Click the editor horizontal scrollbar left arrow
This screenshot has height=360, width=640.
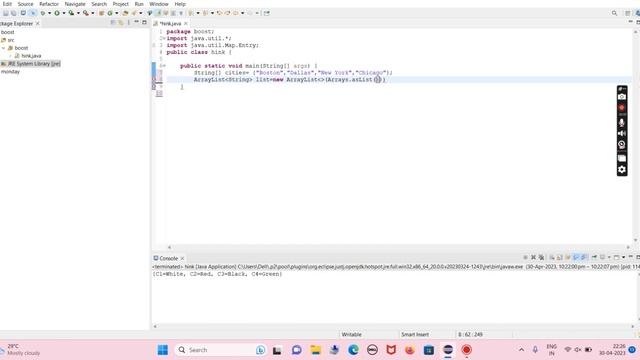(169, 247)
